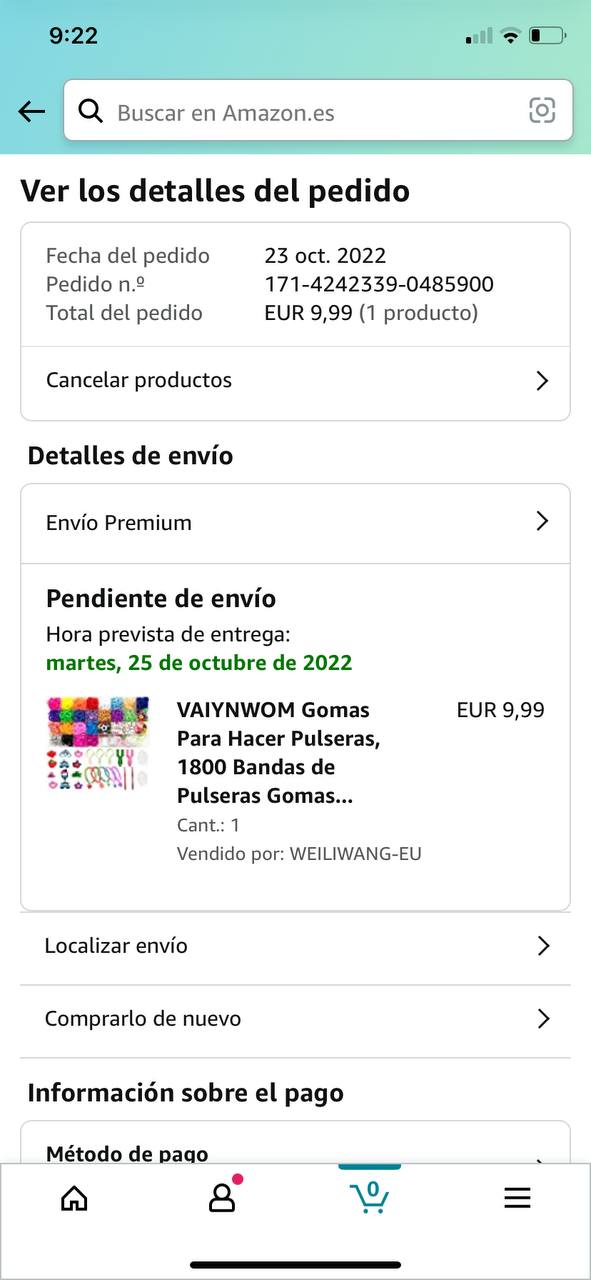Image resolution: width=591 pixels, height=1280 pixels.
Task: Tap the Wi-Fi status icon
Action: click(x=511, y=36)
